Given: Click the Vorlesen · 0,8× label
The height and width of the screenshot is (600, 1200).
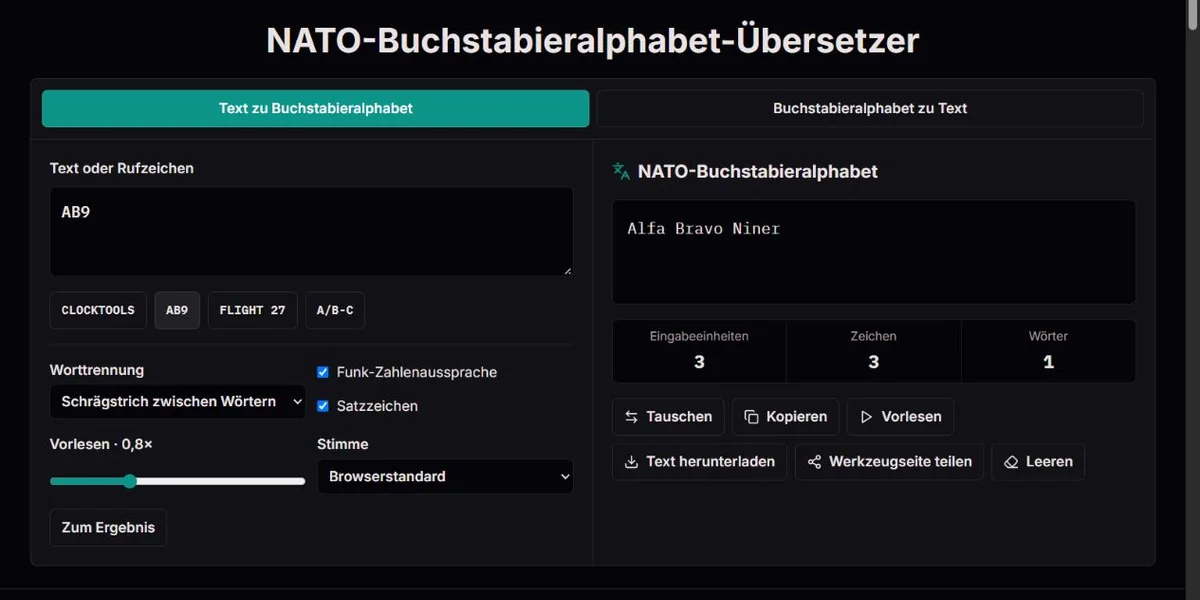Looking at the screenshot, I should (x=101, y=444).
